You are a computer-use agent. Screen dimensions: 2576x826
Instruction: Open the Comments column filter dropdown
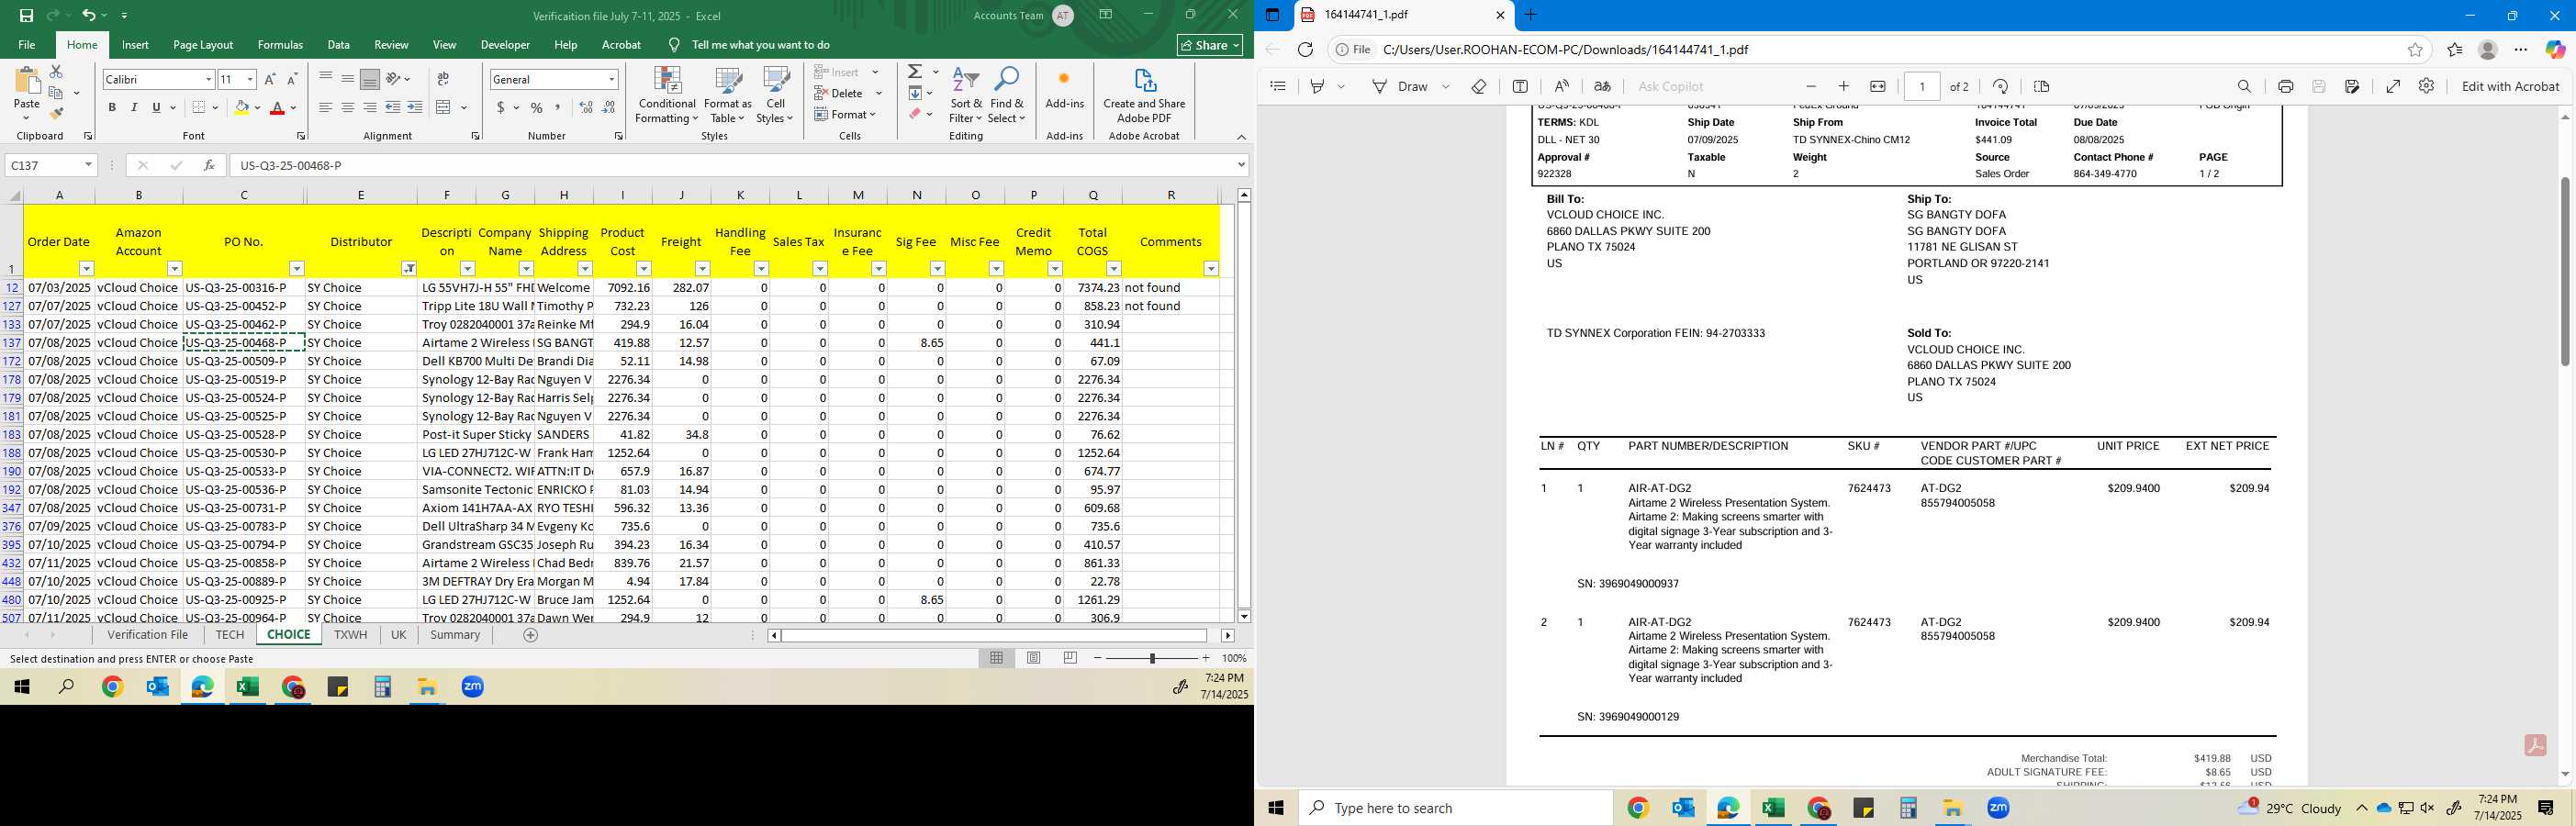click(x=1211, y=268)
